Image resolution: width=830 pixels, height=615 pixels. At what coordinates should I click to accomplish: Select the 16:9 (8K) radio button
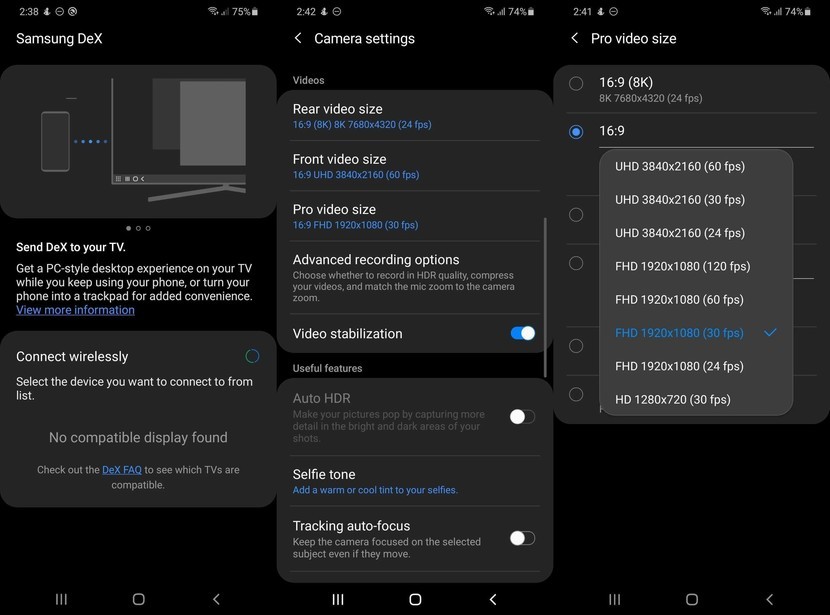coord(577,84)
